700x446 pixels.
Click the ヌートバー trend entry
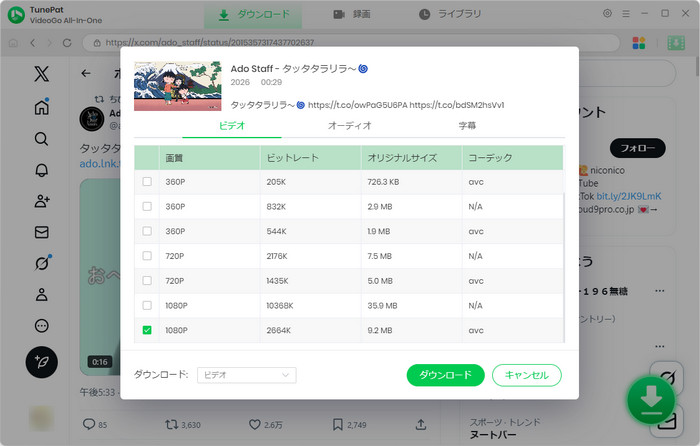tap(493, 435)
